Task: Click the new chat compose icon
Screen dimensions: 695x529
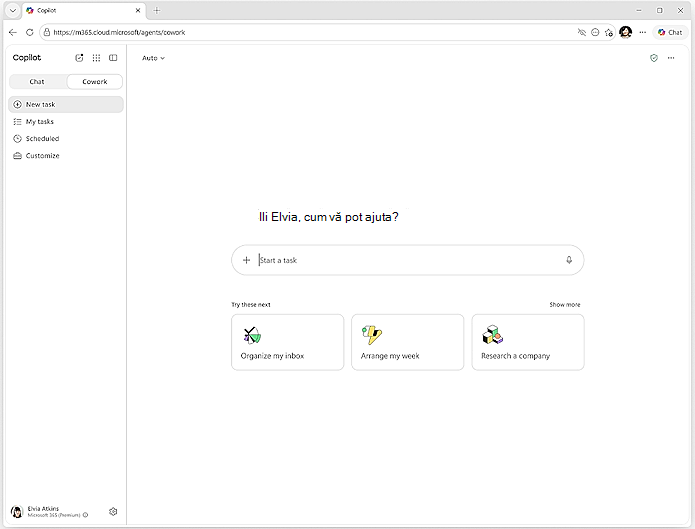Action: pyautogui.click(x=79, y=58)
